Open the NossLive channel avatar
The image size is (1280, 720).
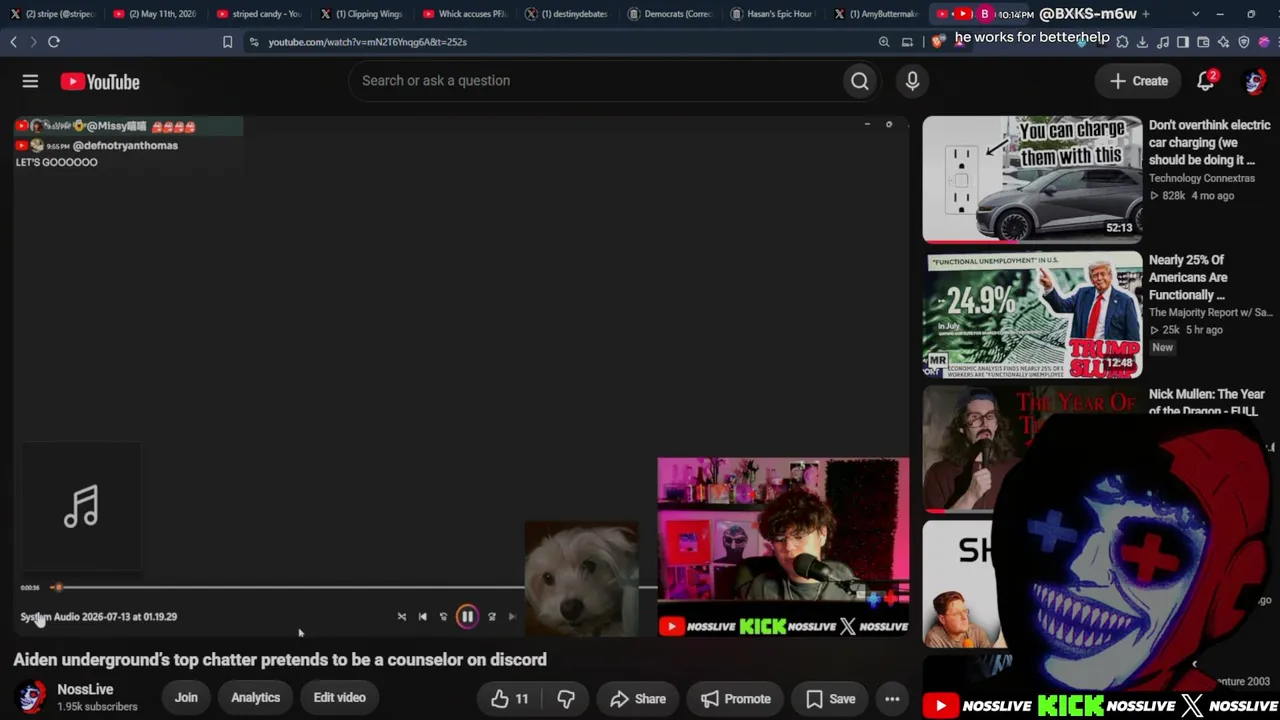(31, 697)
